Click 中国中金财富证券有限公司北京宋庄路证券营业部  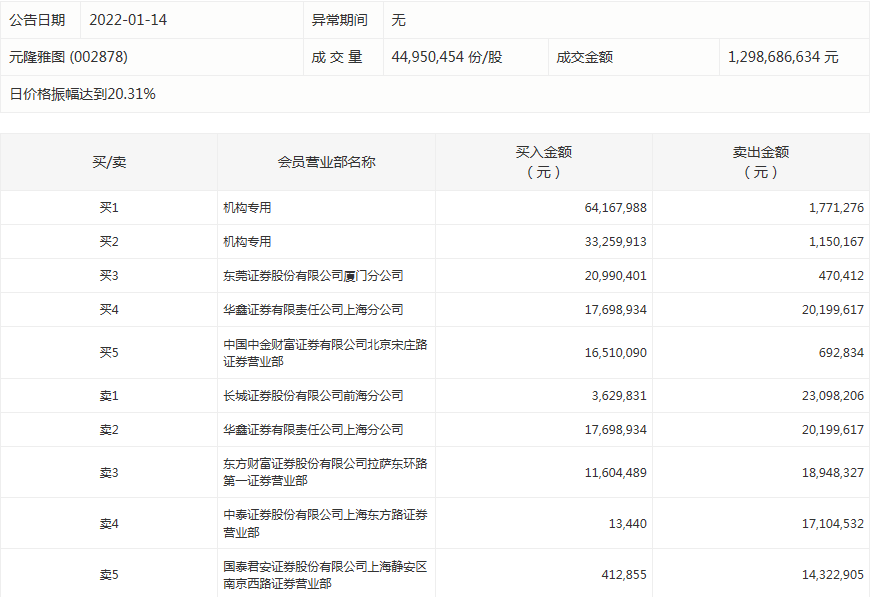coord(326,353)
